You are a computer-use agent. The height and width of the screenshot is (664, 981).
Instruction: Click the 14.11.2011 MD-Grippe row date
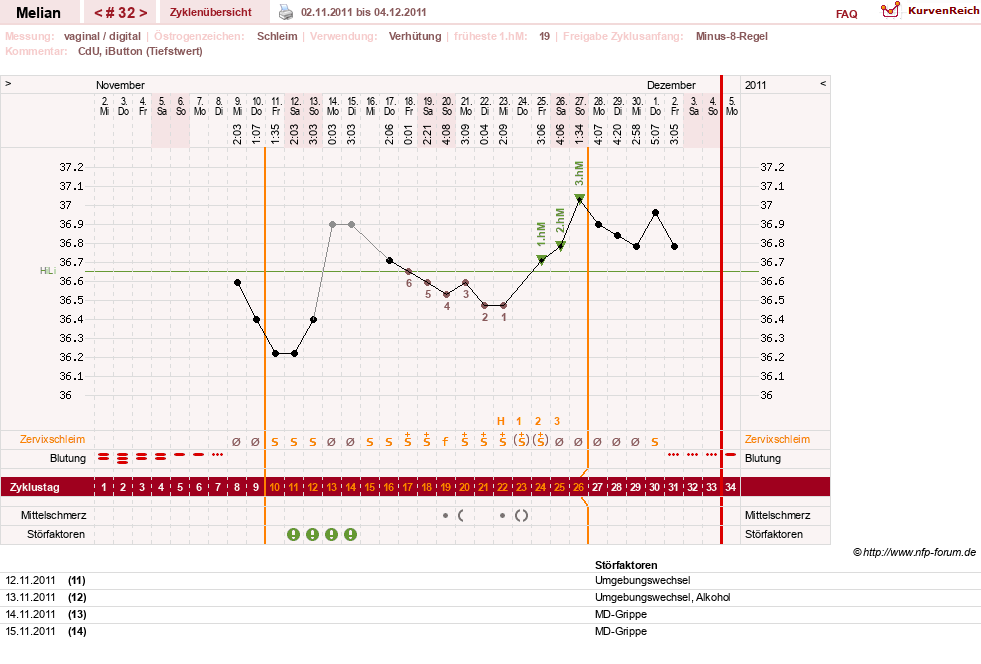(x=30, y=614)
